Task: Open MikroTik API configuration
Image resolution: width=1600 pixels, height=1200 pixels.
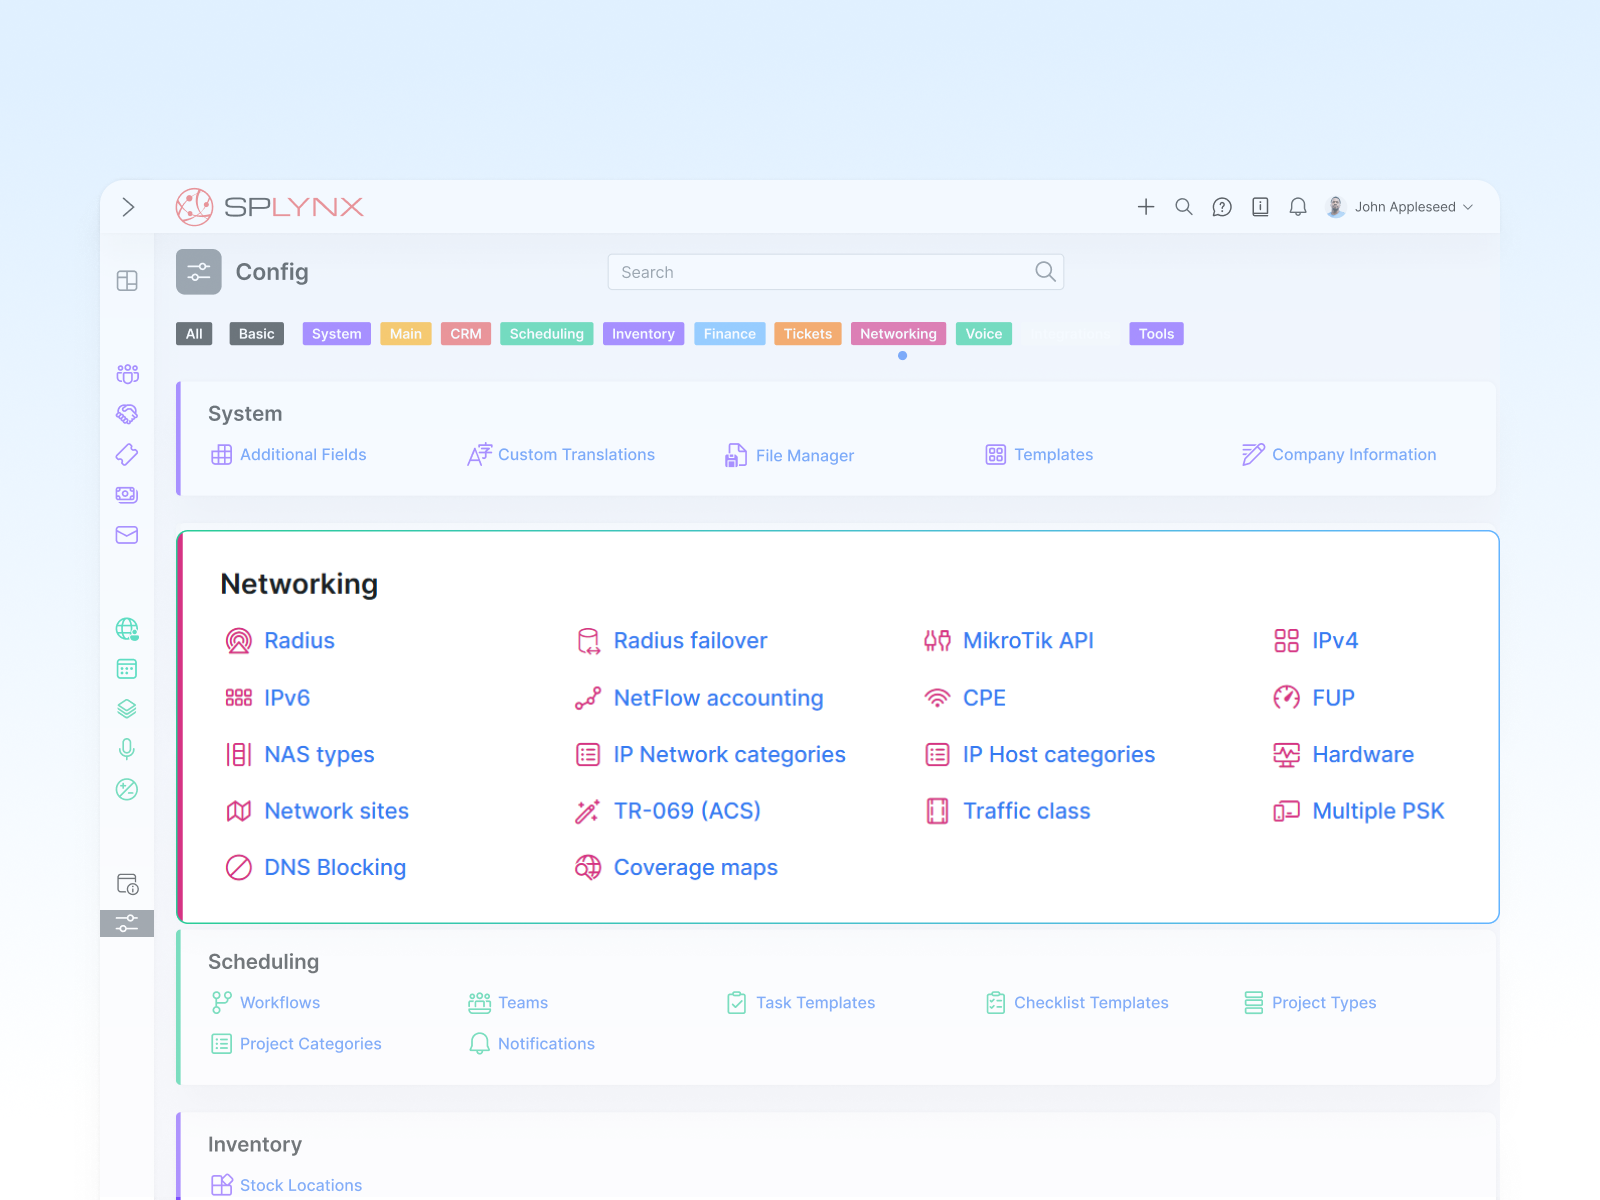Action: 1027,641
